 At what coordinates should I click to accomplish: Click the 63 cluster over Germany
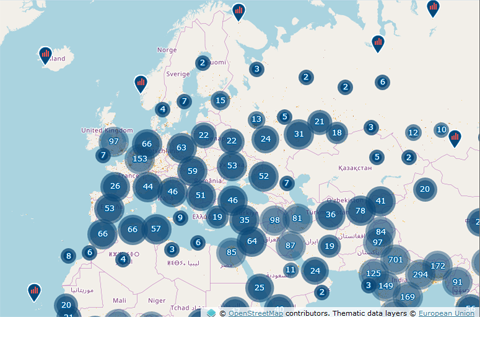tap(181, 148)
